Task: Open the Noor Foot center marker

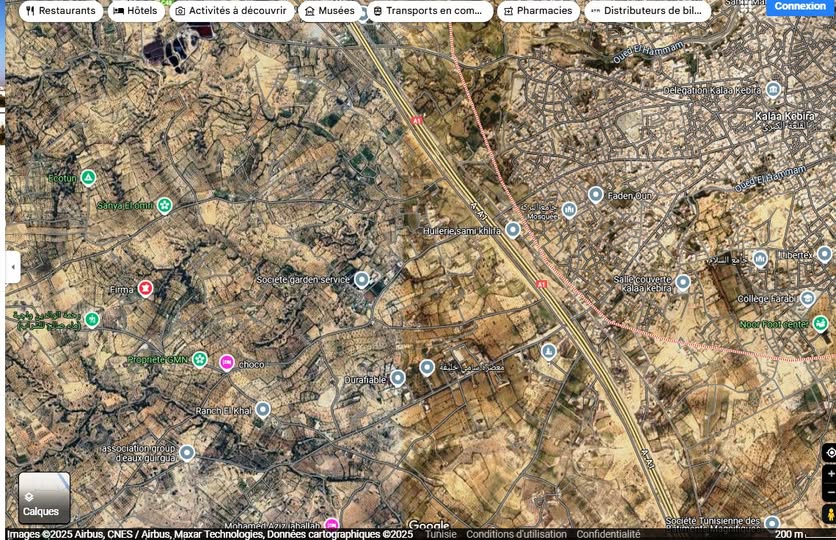Action: [820, 323]
